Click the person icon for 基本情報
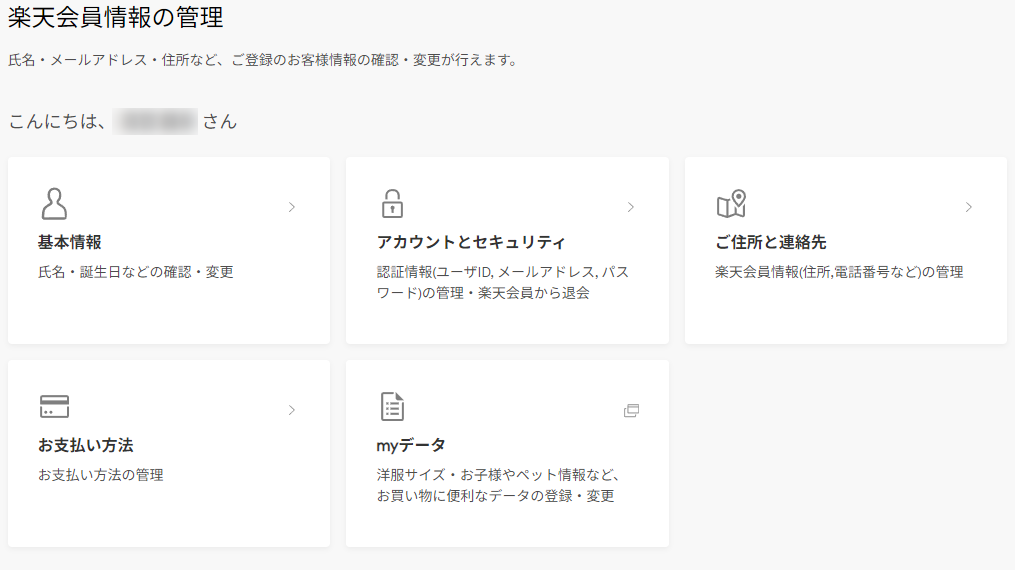1015x570 pixels. (54, 203)
